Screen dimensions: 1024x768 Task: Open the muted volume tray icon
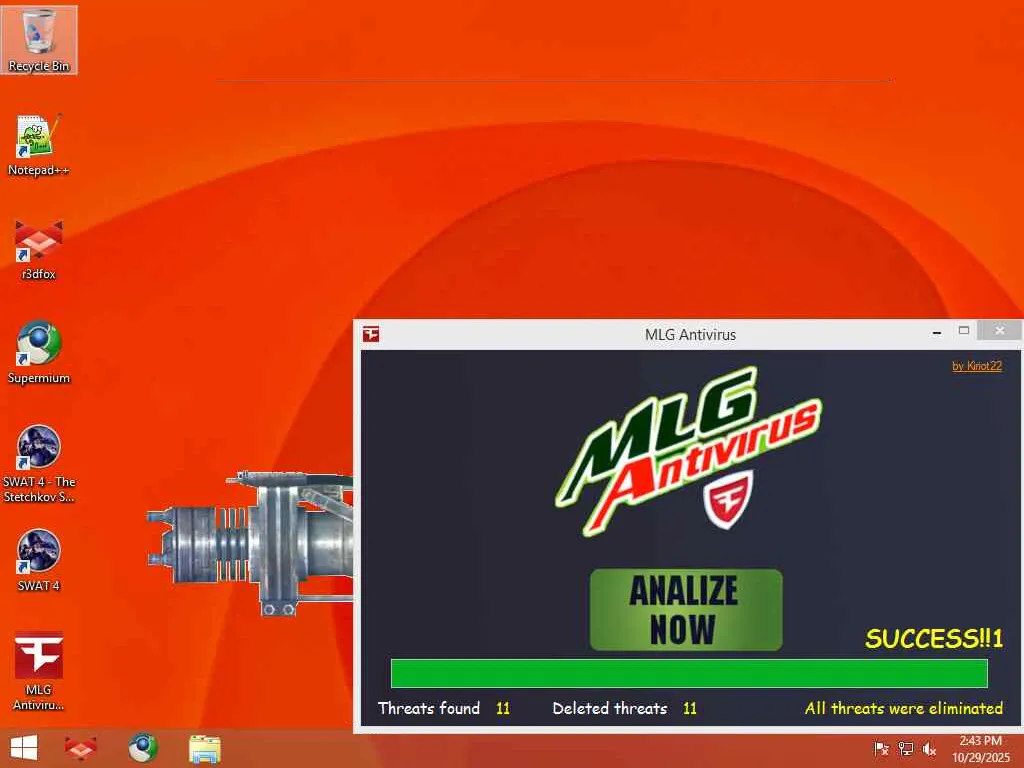coord(929,748)
